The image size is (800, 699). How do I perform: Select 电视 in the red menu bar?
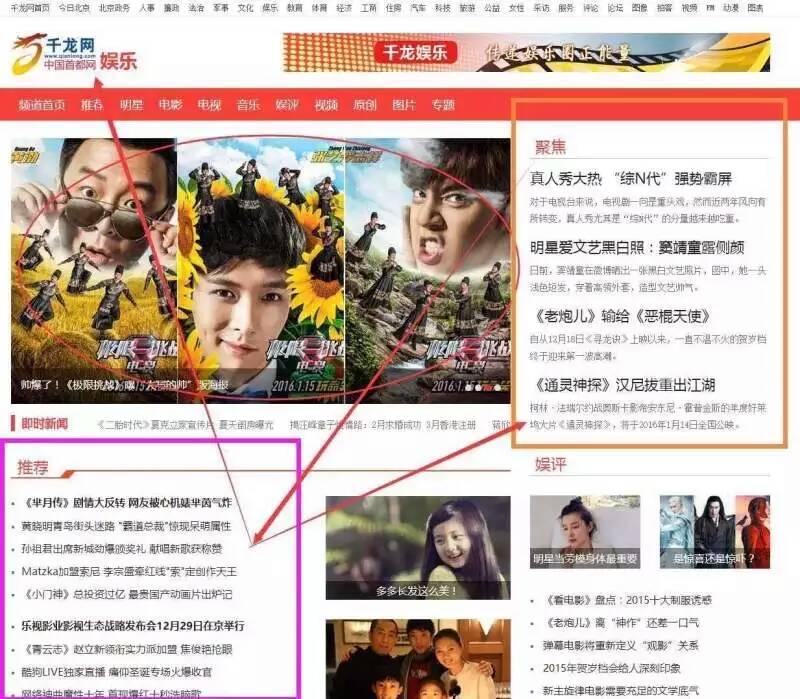209,105
